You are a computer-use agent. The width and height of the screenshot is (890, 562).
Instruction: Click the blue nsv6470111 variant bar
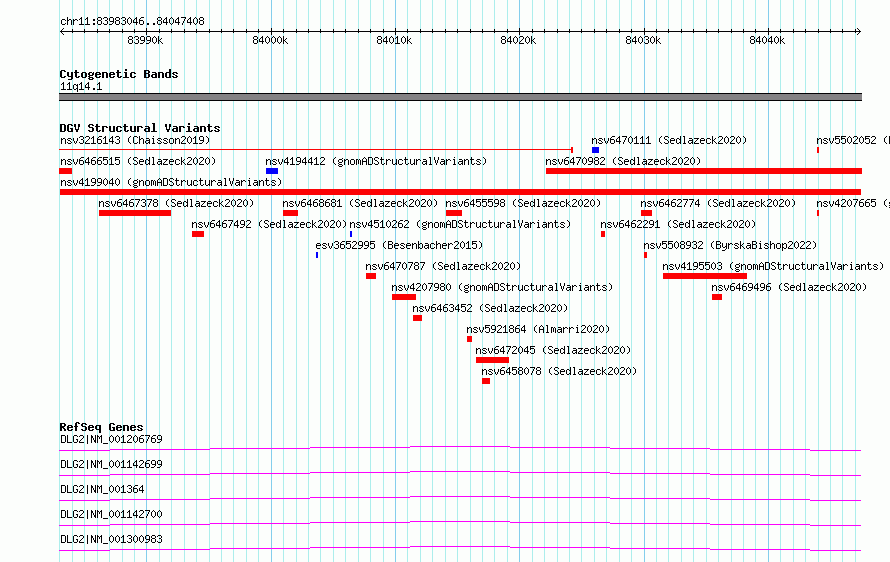(595, 150)
